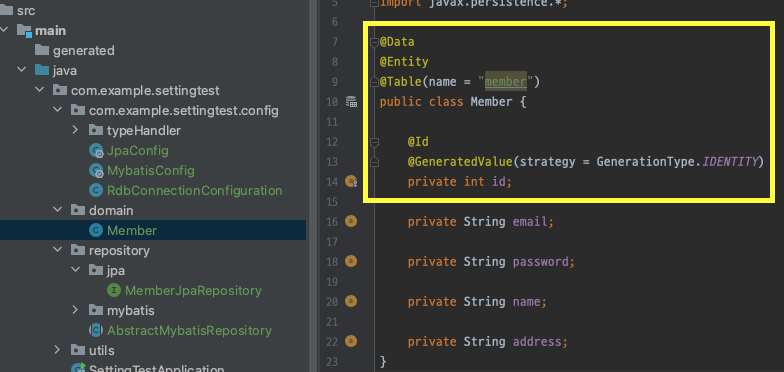Screen dimensions: 784x372
Task: Click the name field gutter icon
Action: tap(351, 301)
